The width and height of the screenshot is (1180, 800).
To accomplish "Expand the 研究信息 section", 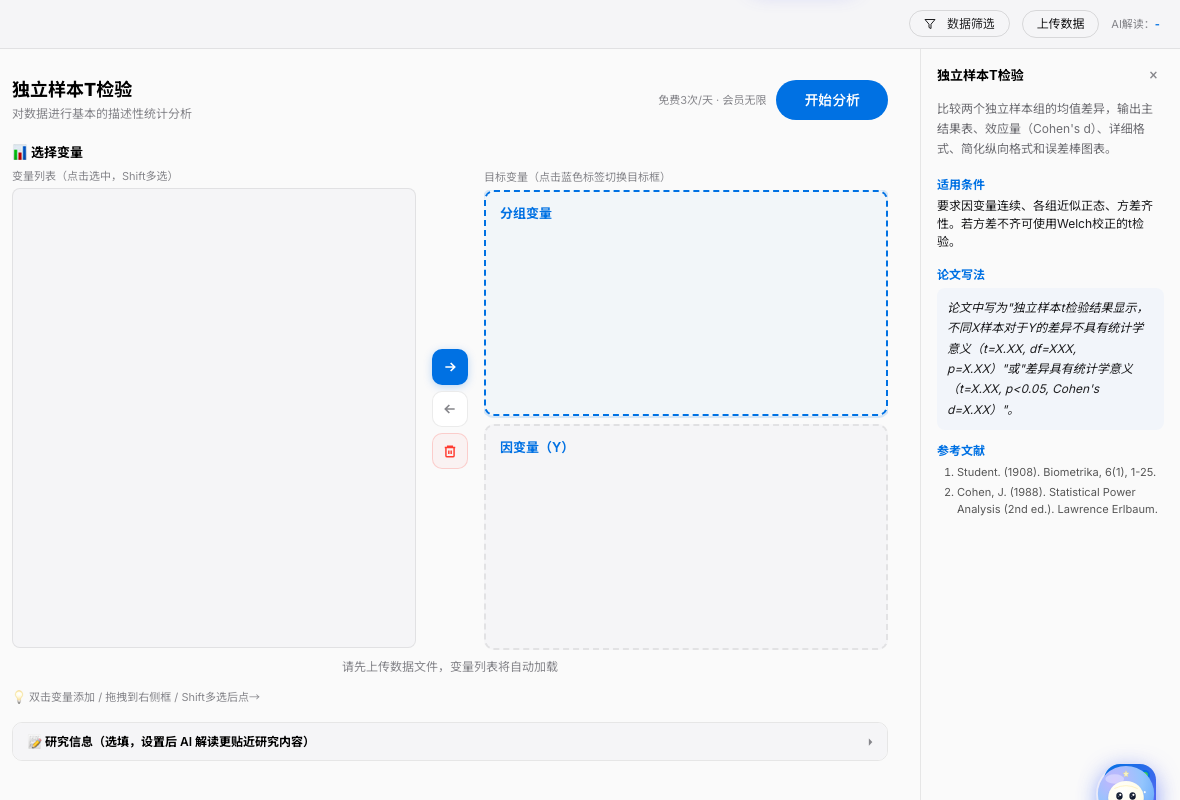I will click(x=450, y=741).
